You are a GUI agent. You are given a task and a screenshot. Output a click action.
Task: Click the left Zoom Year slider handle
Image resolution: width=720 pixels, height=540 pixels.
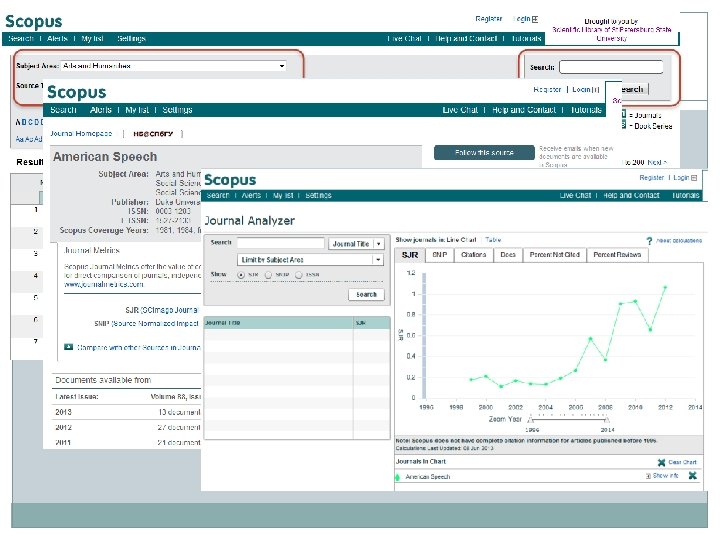531,420
